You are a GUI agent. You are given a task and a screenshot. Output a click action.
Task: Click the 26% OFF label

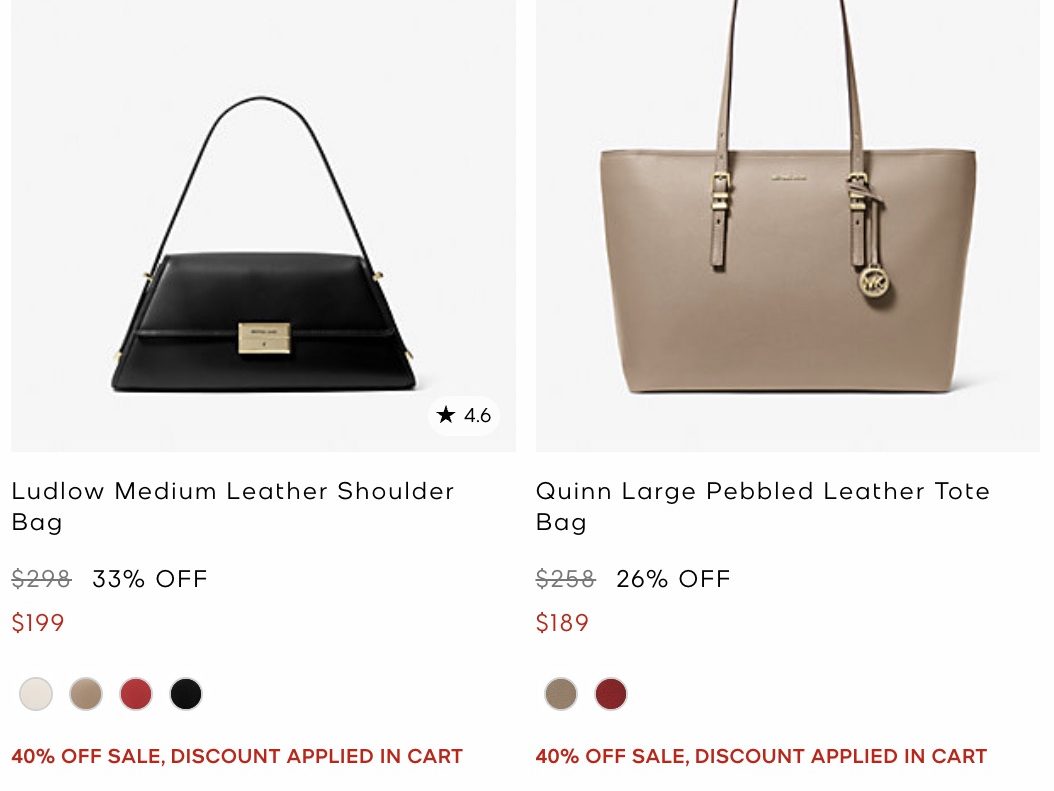click(x=673, y=579)
